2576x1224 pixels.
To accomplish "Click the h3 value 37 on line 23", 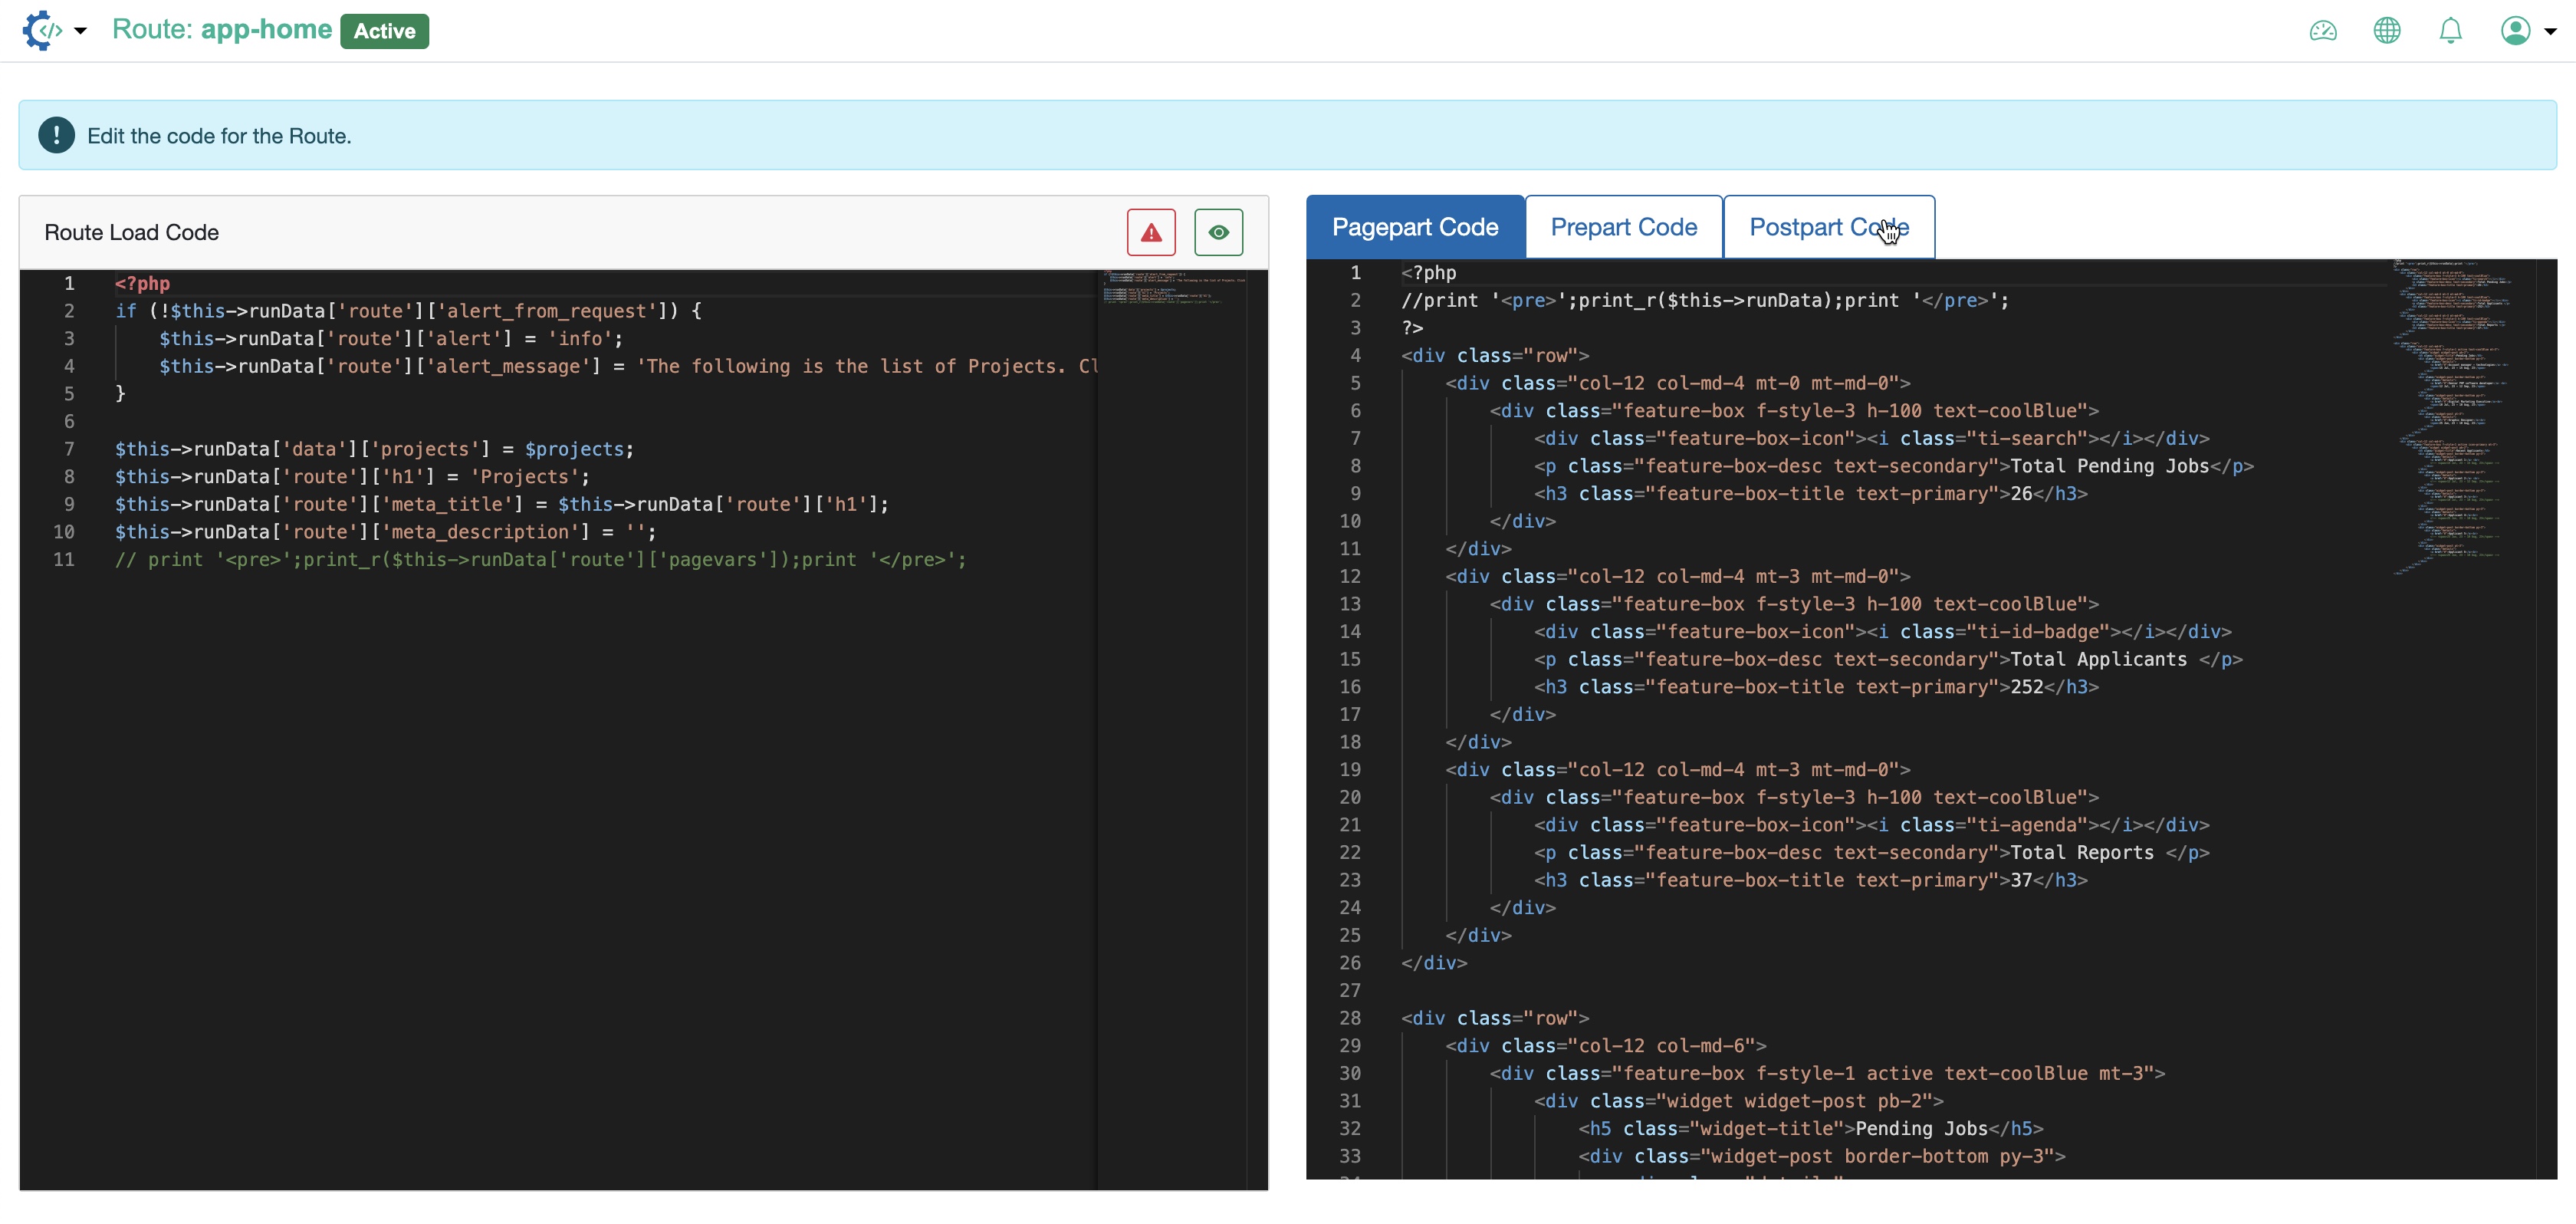I will point(2021,879).
